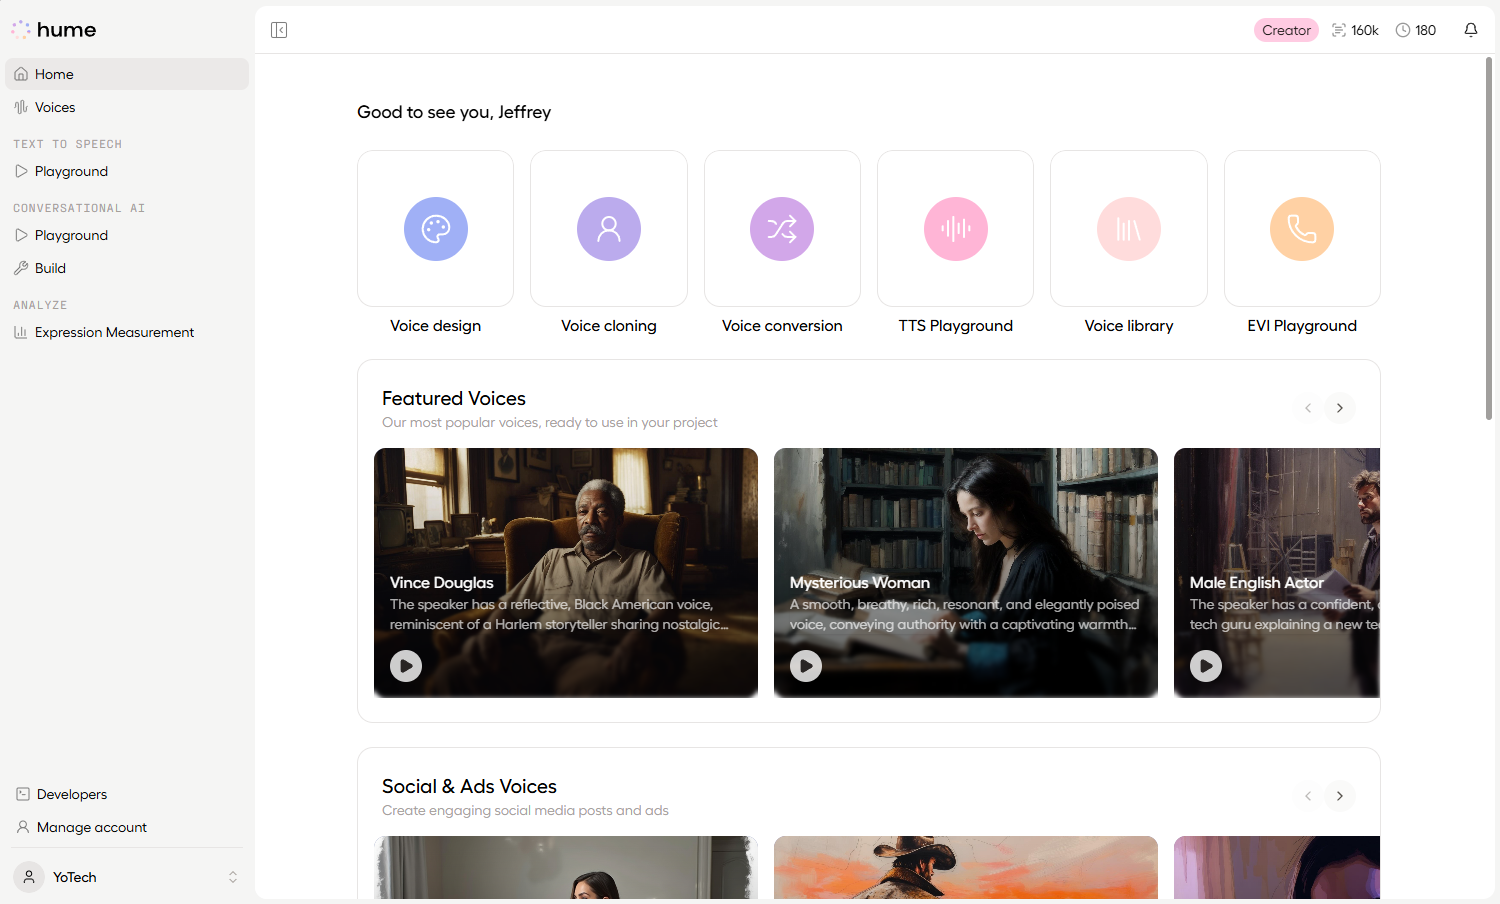
Task: Open the Vince Douglas voice card
Action: point(566,573)
